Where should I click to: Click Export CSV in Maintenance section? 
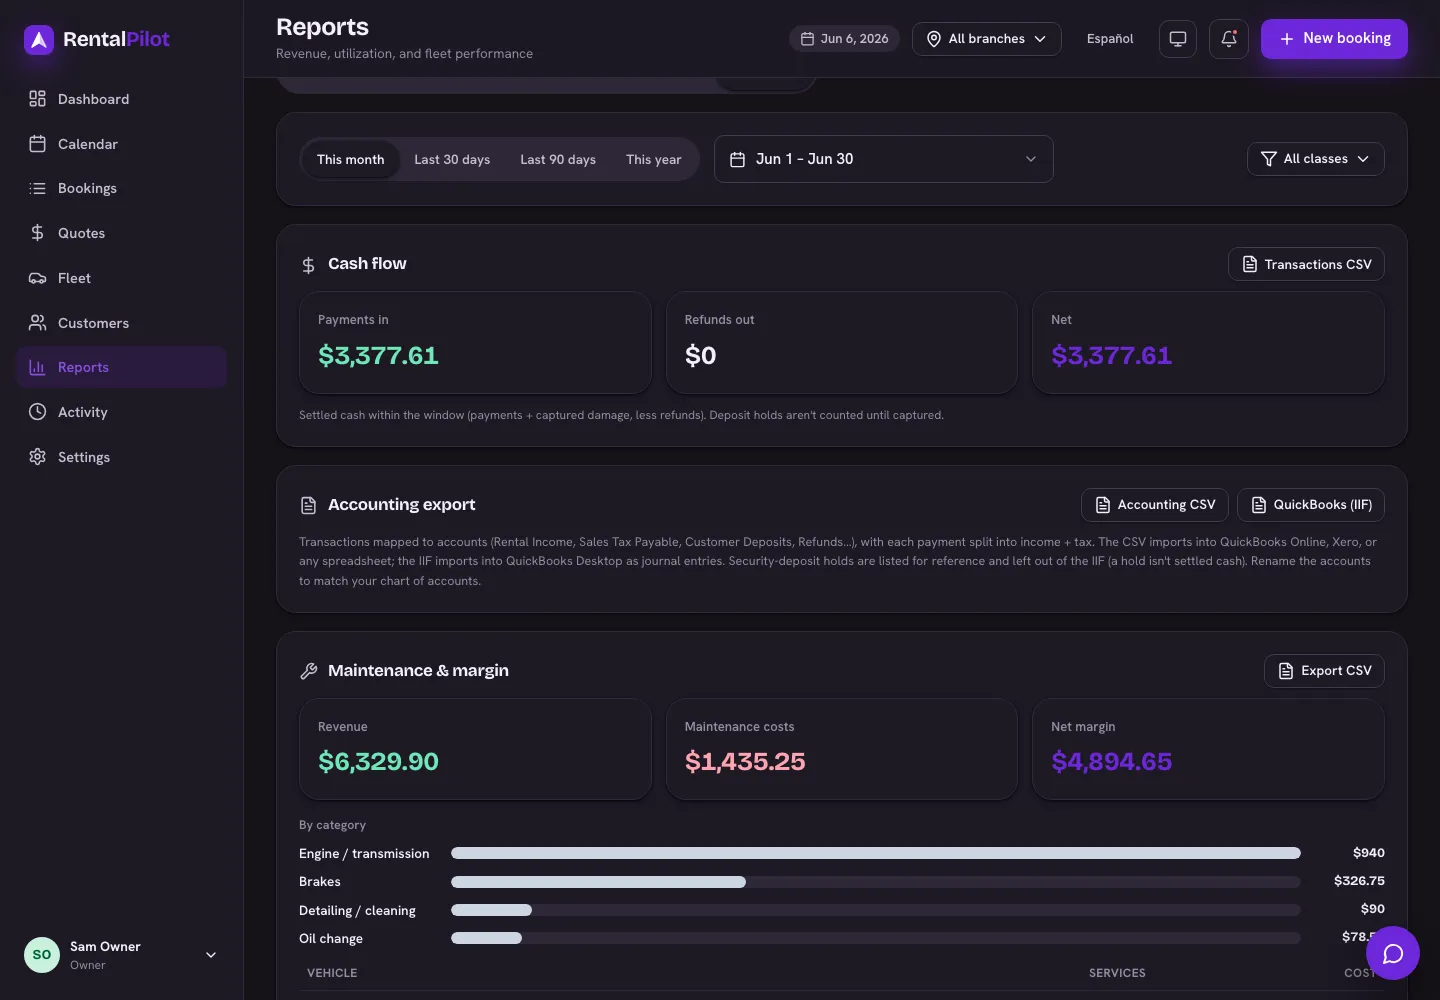point(1324,671)
